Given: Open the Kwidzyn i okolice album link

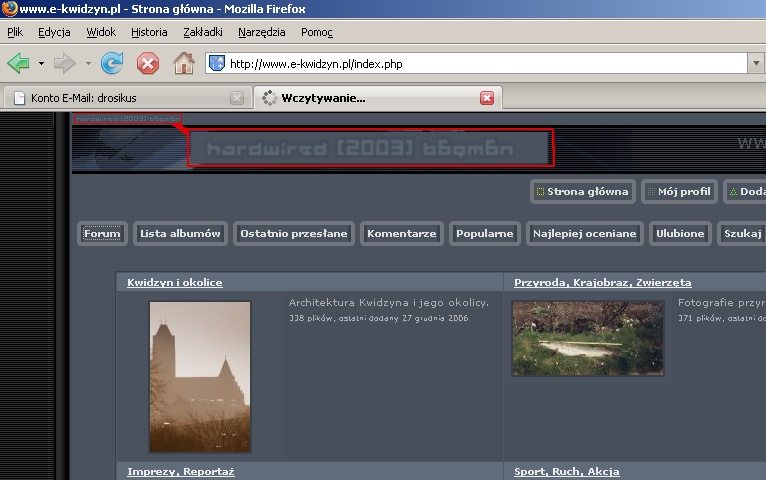Looking at the screenshot, I should coord(175,283).
